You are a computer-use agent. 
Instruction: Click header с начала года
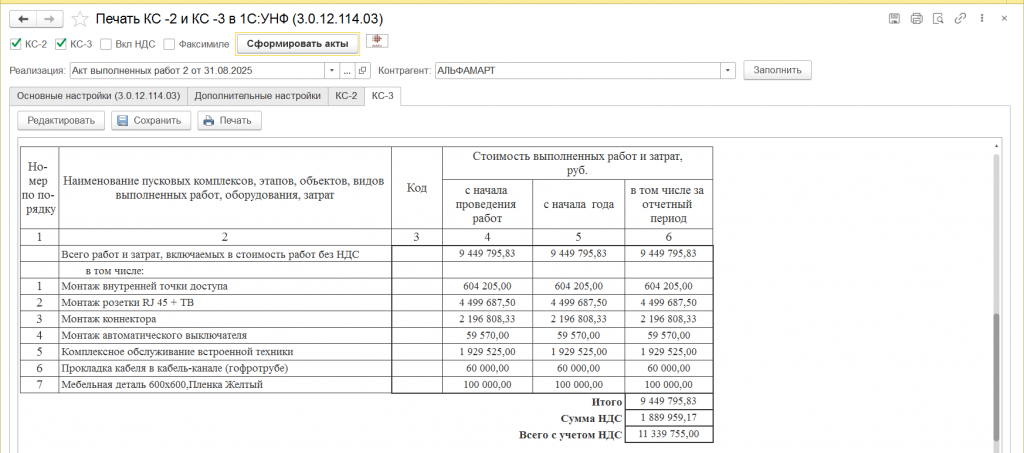point(579,204)
